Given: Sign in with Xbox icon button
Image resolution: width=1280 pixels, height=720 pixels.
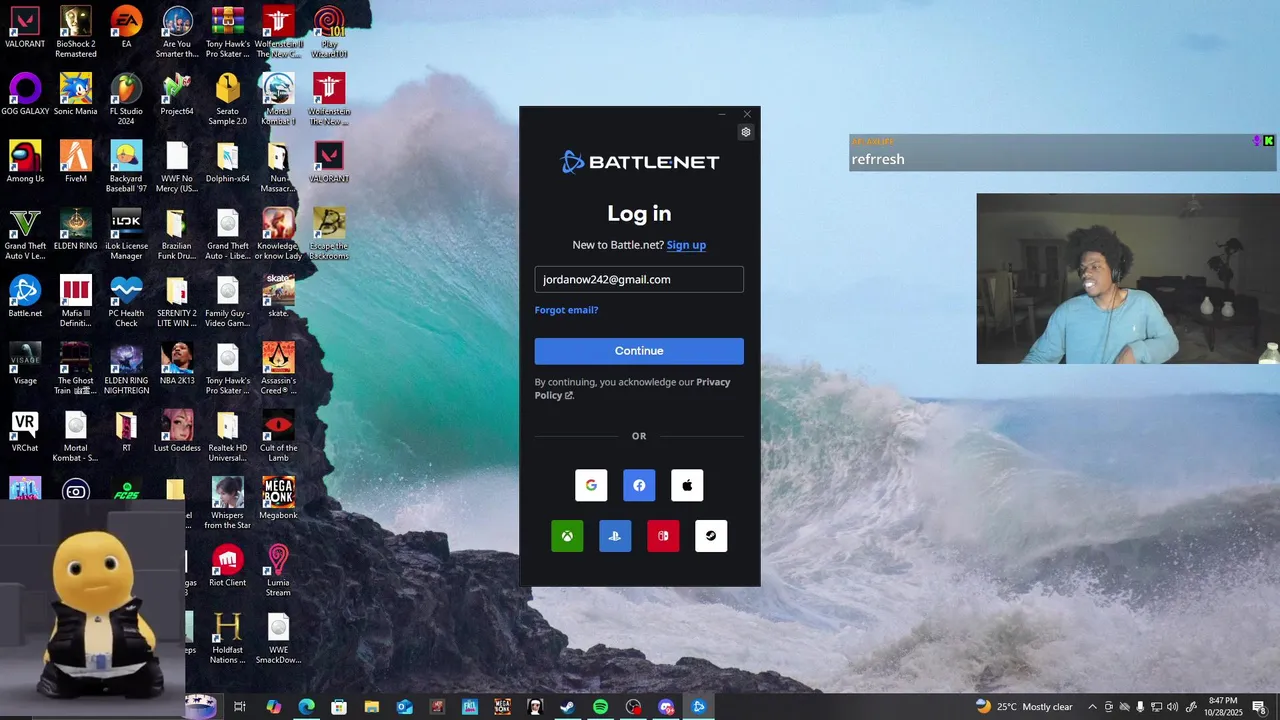Looking at the screenshot, I should pos(567,536).
